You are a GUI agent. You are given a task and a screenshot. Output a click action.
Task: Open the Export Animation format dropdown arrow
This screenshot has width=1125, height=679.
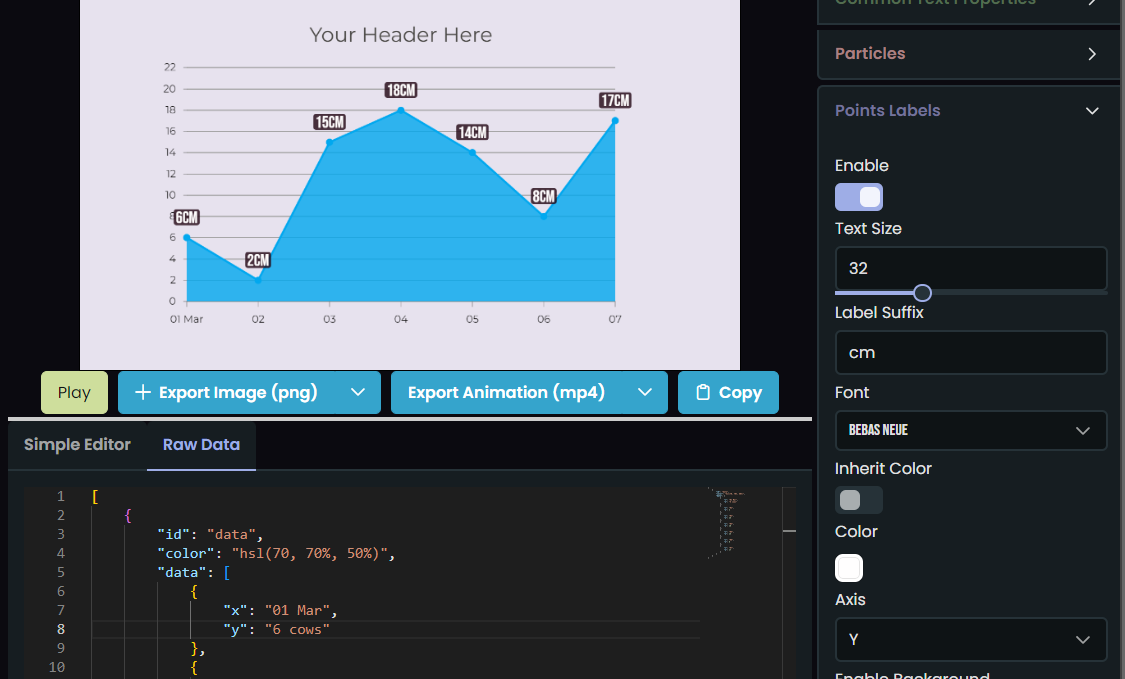(646, 392)
